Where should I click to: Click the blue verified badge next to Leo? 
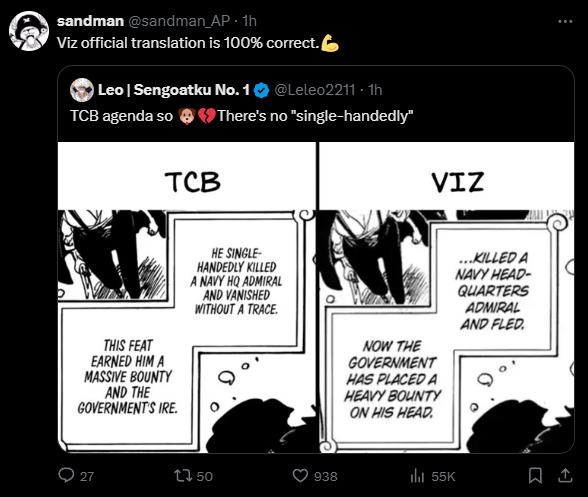point(261,90)
